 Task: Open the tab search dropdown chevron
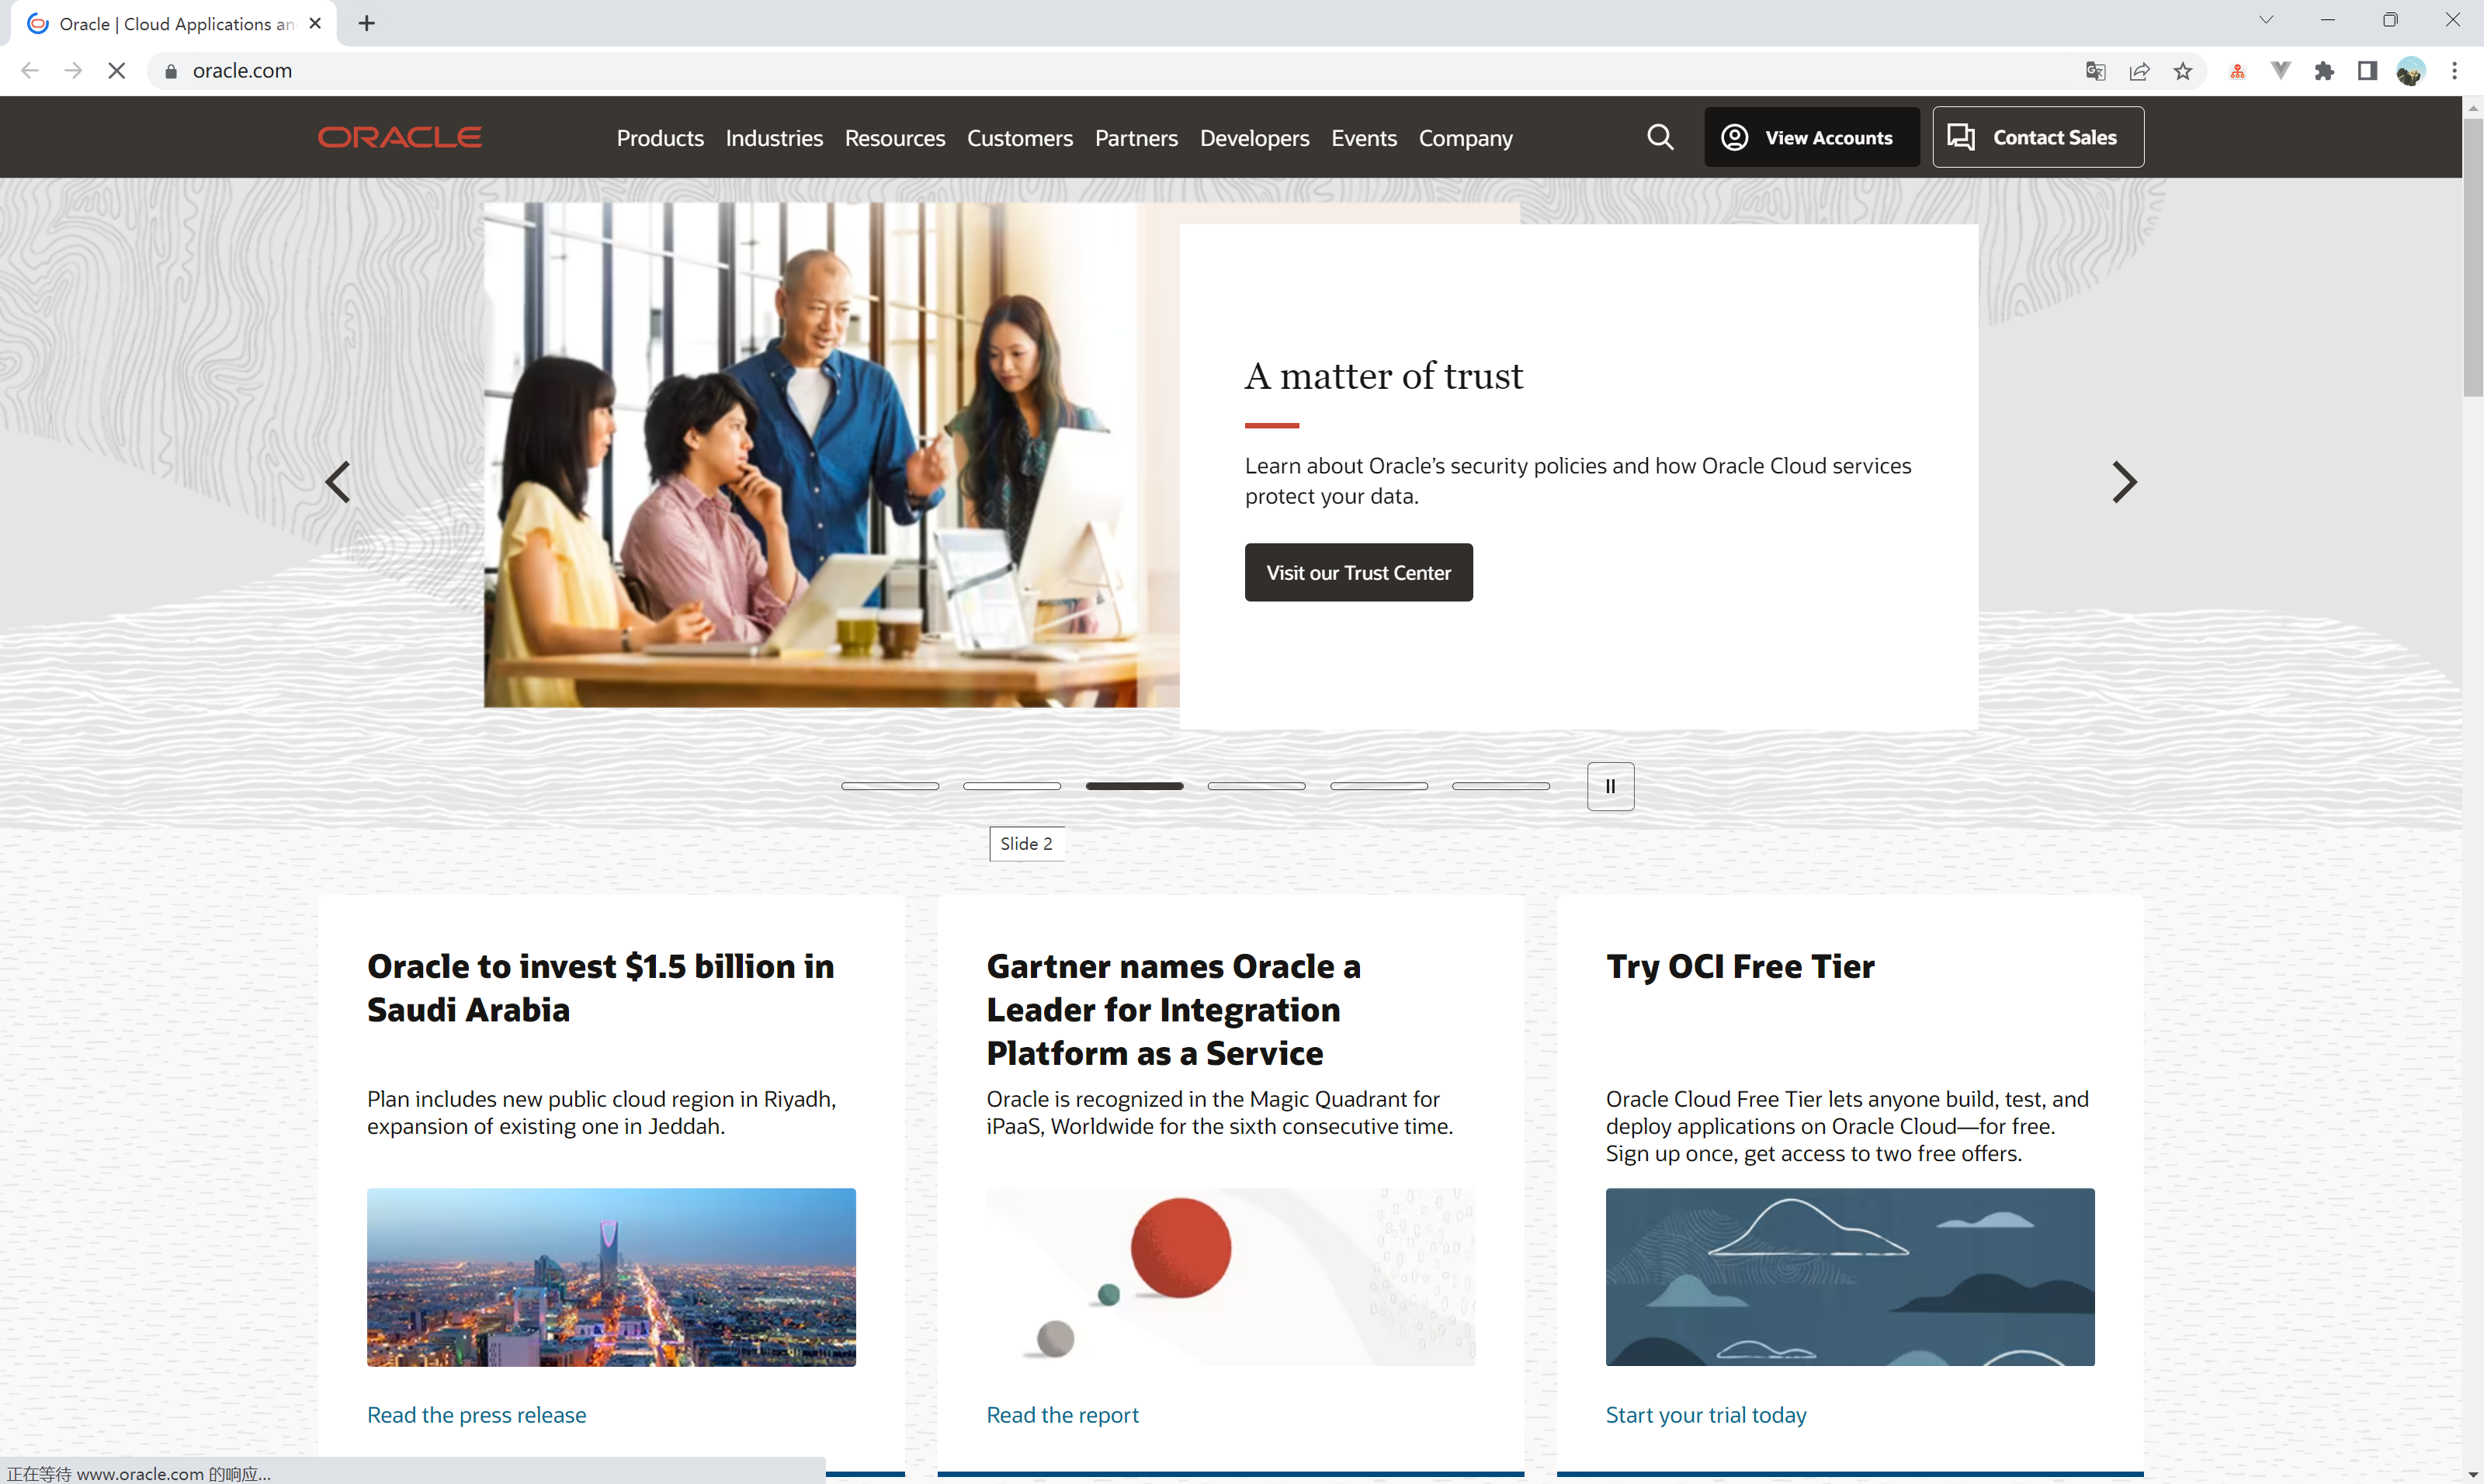[2266, 20]
